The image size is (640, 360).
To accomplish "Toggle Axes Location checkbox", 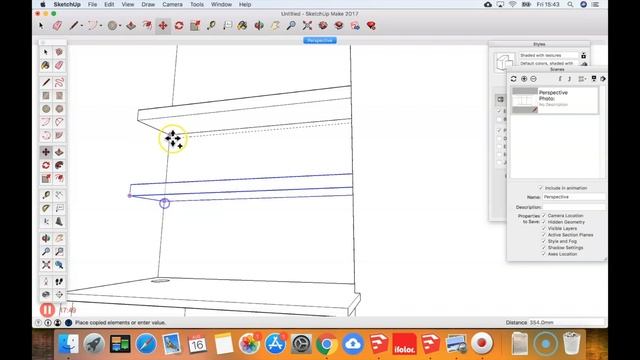I will click(544, 254).
